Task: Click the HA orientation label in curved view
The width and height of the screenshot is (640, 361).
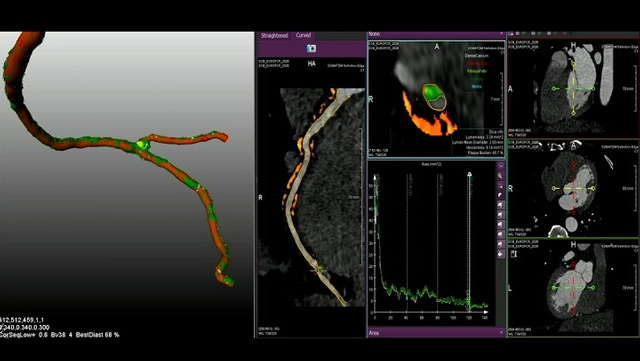Action: click(x=311, y=64)
